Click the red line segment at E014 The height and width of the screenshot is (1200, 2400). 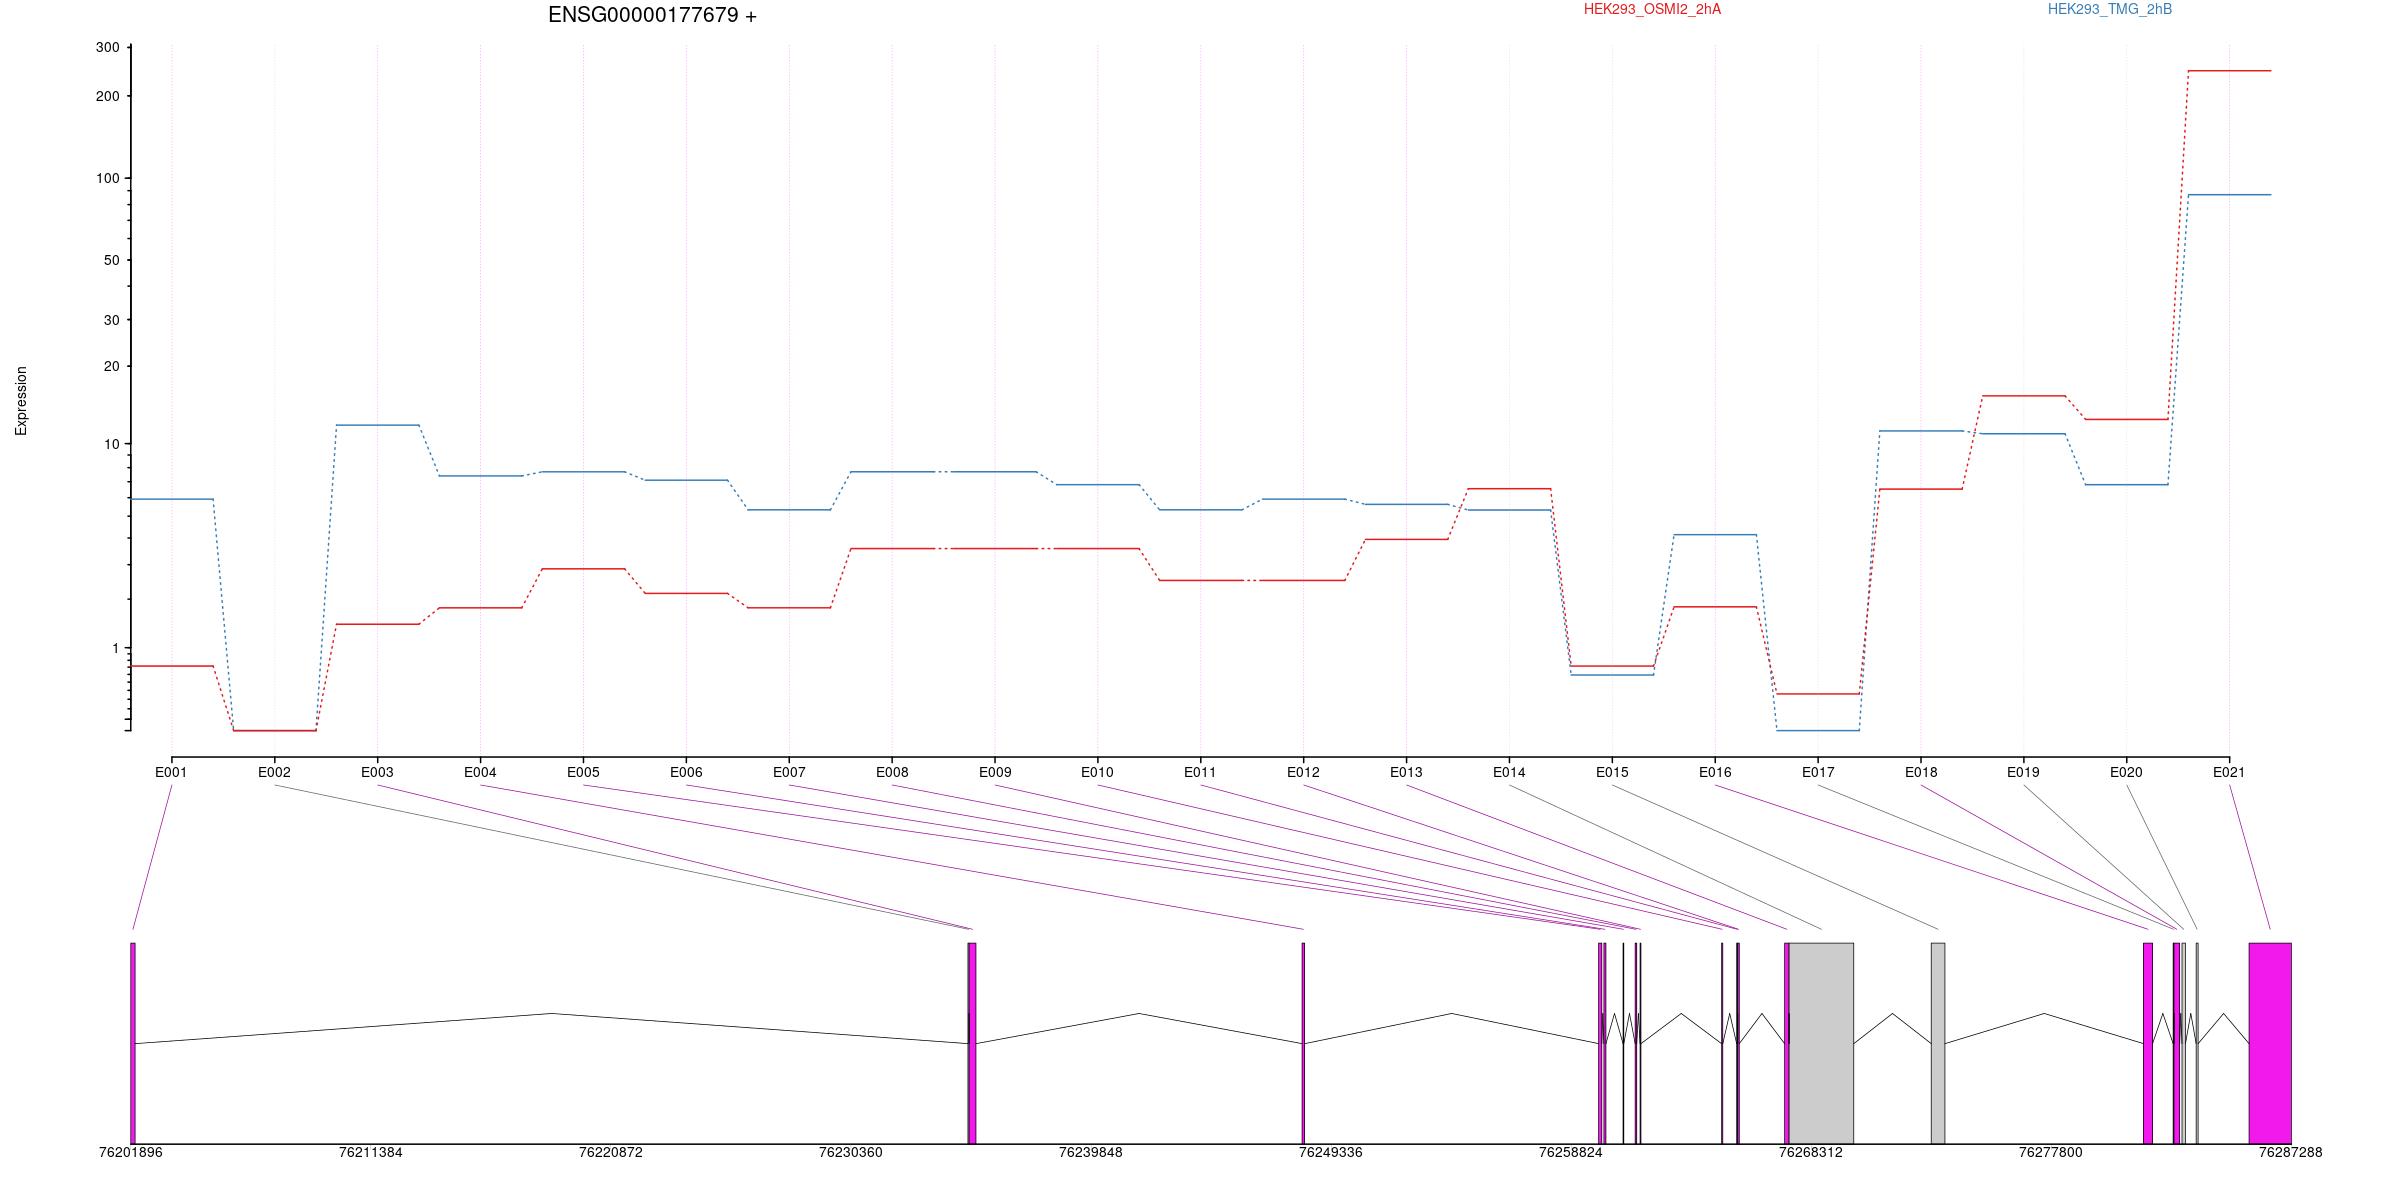click(1509, 489)
